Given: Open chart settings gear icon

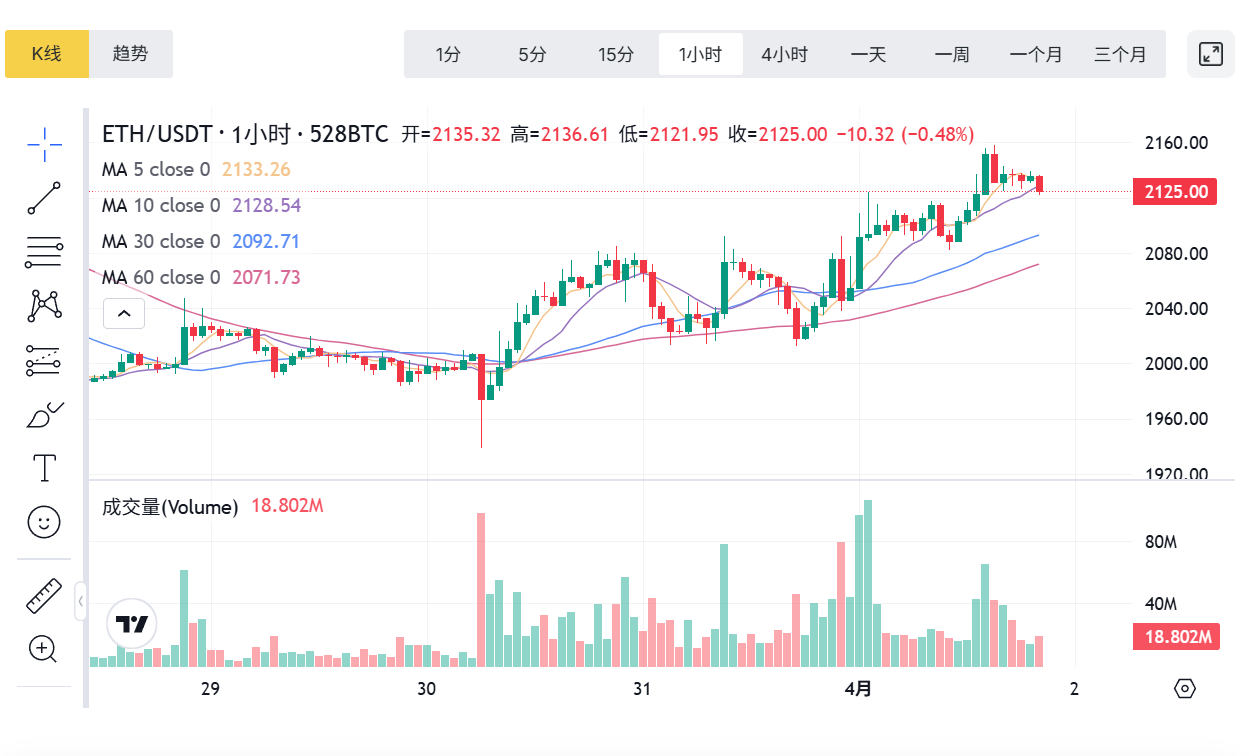Looking at the screenshot, I should point(1185,688).
